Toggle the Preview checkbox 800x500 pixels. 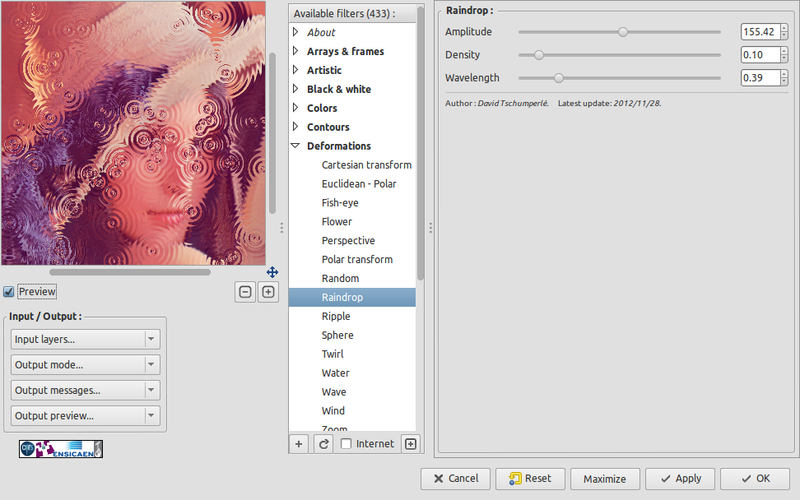tap(9, 292)
